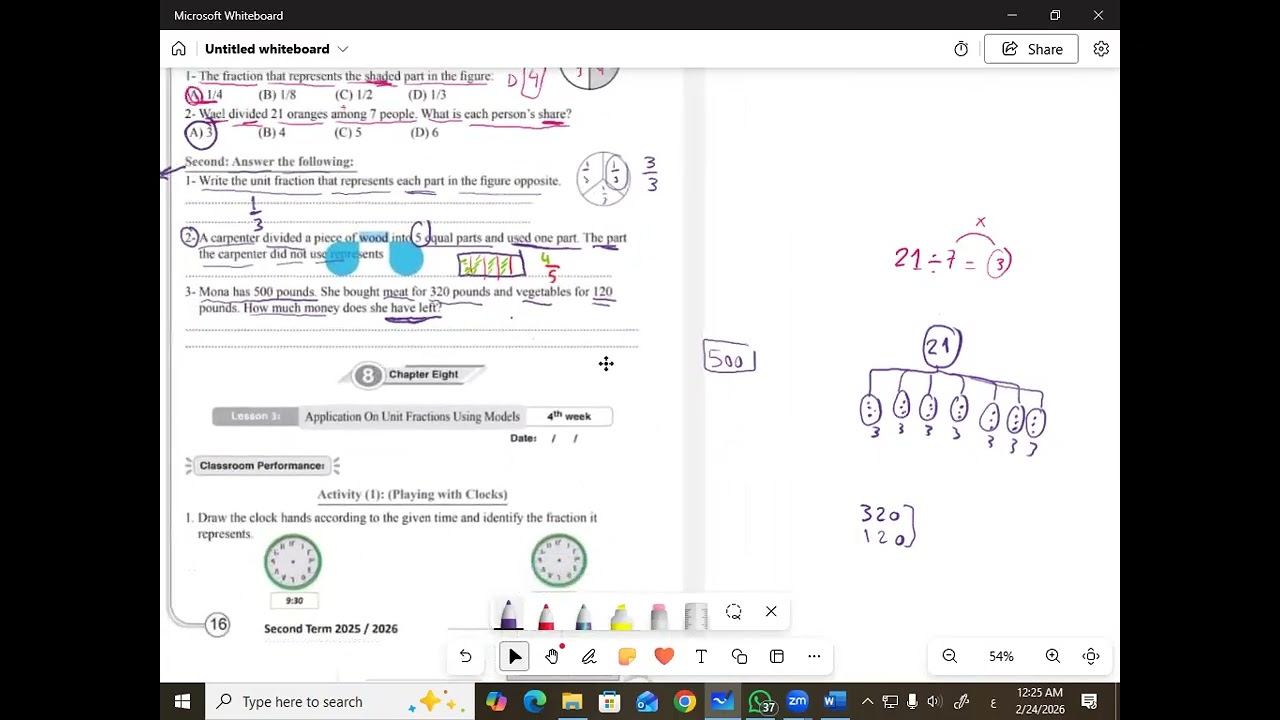
Task: Click the 54% zoom level
Action: 1001,656
